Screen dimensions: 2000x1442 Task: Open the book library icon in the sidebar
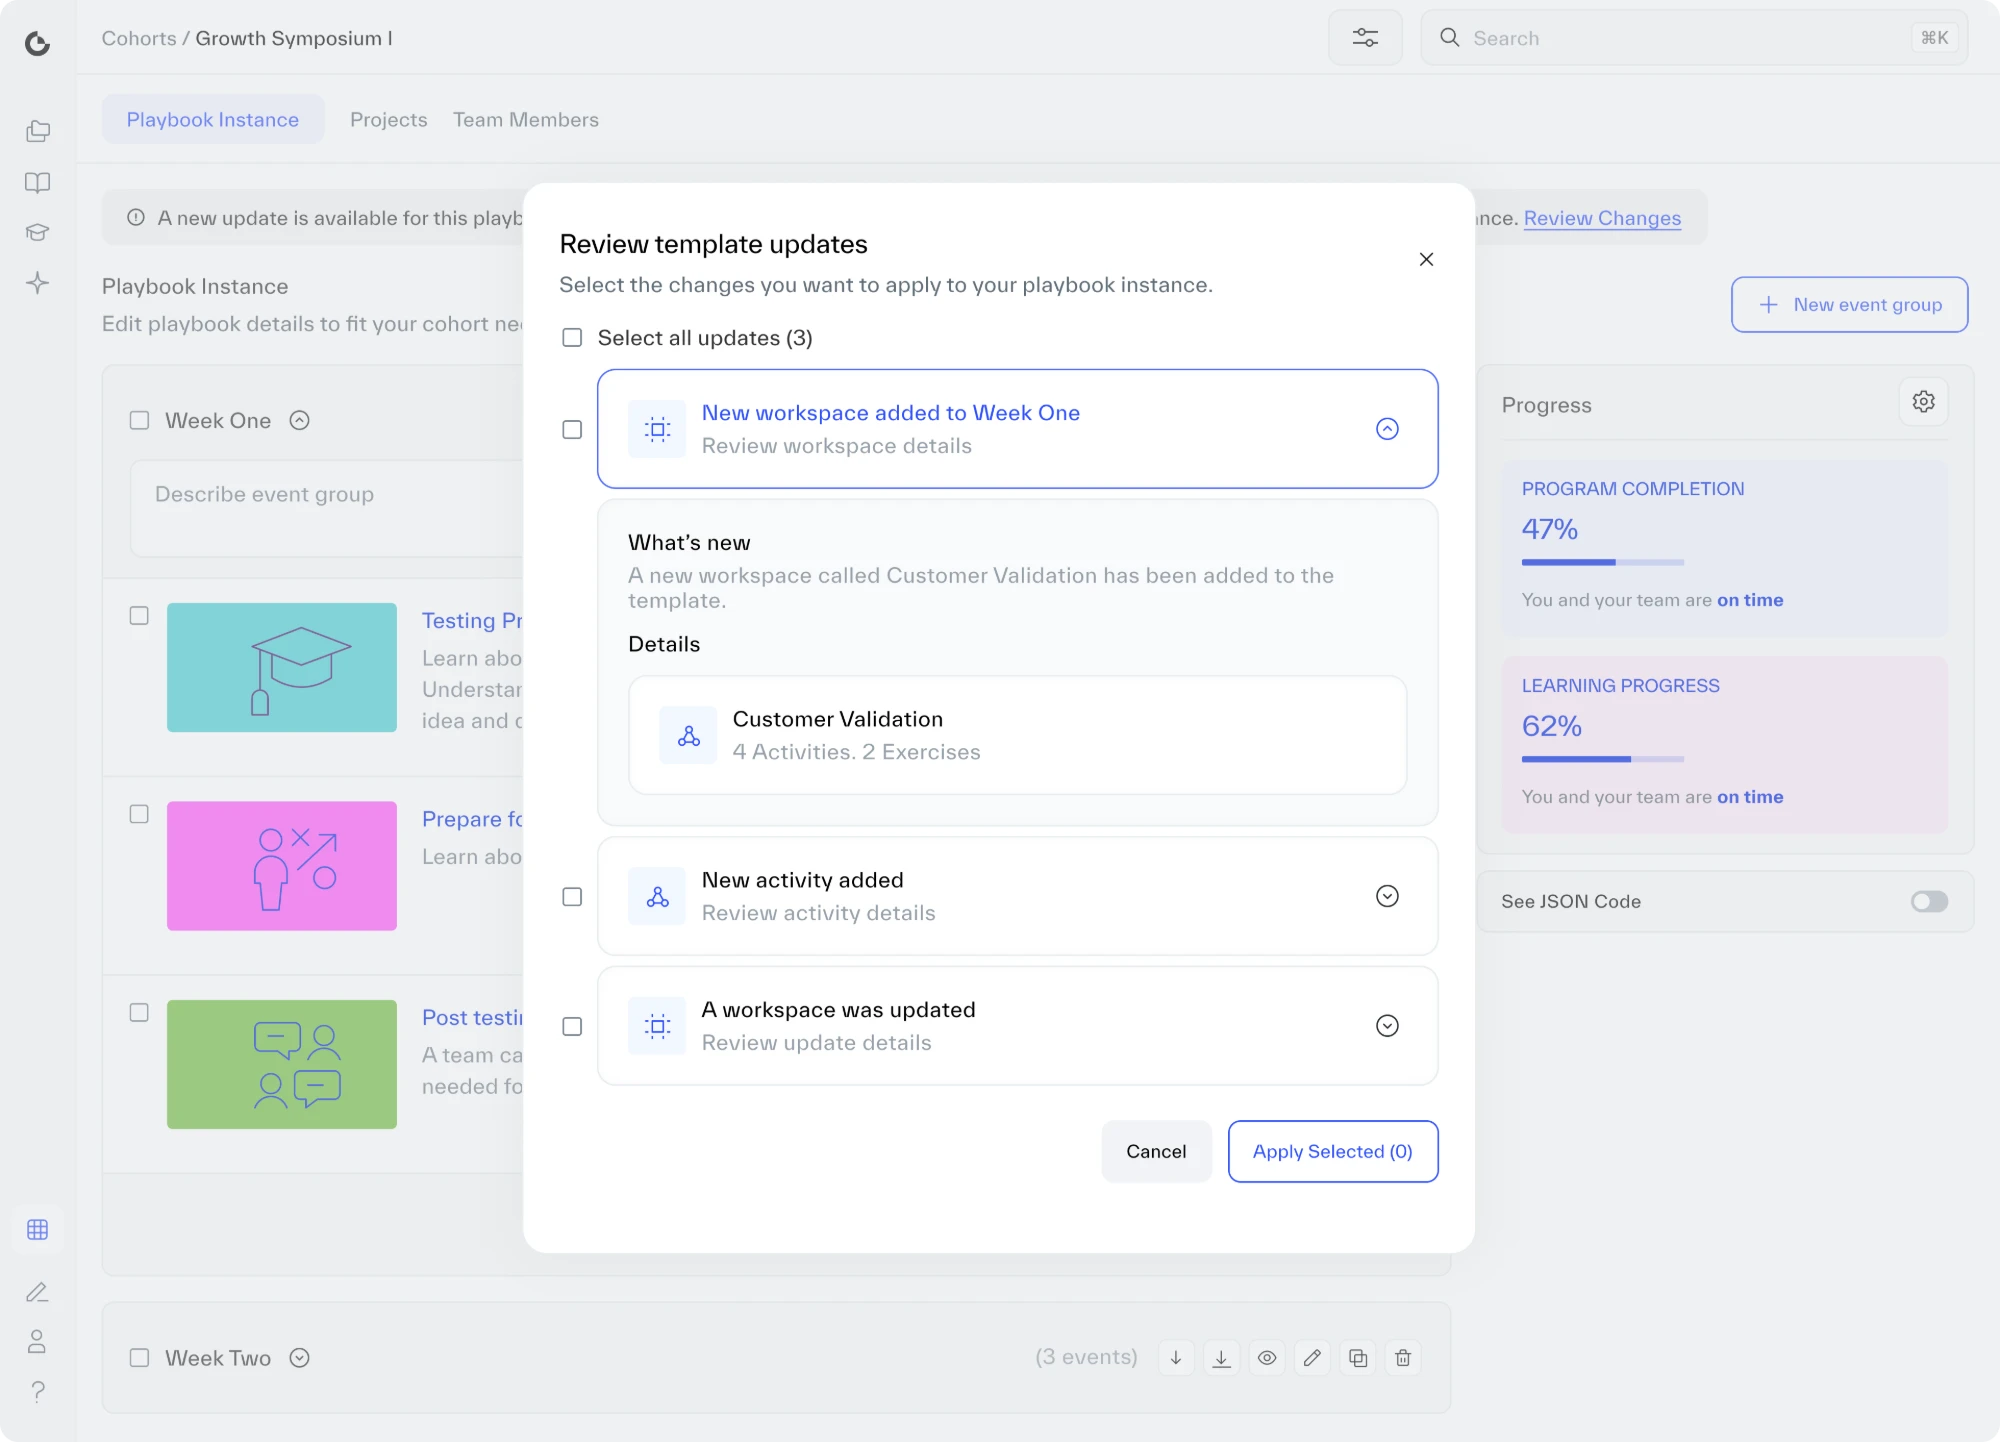(37, 182)
